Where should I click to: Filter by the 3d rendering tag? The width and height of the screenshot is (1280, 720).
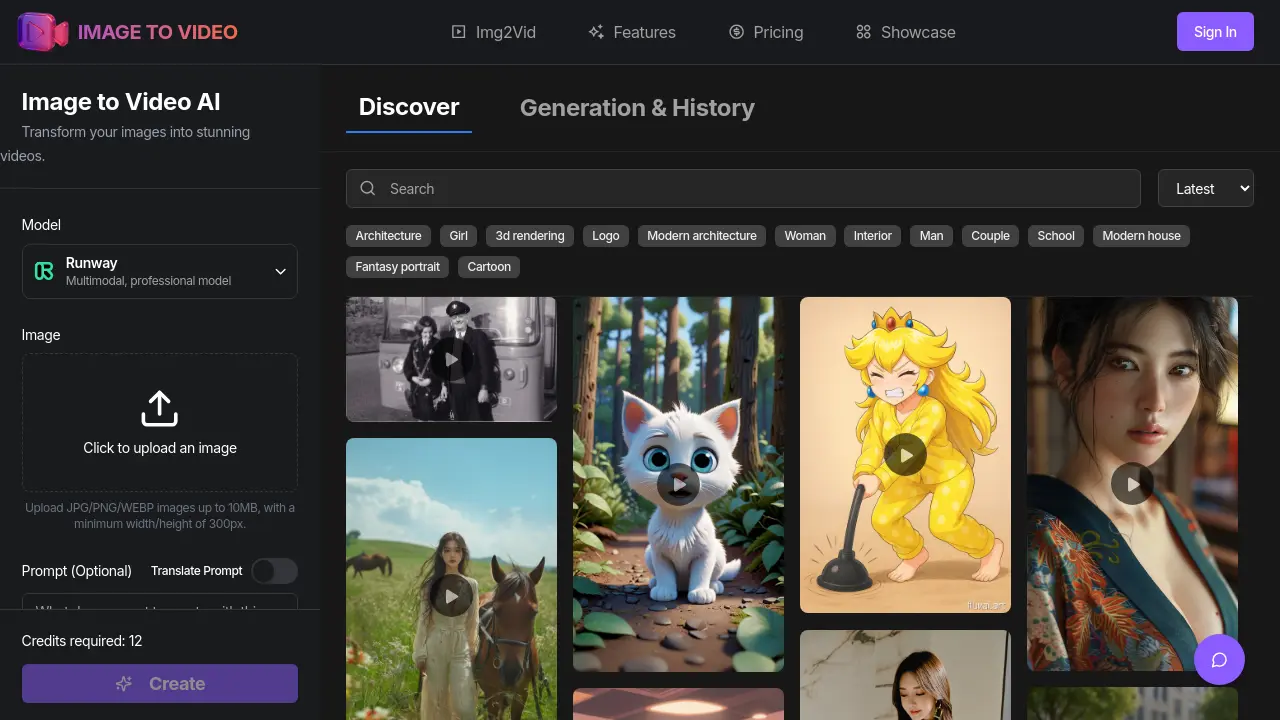click(x=530, y=236)
